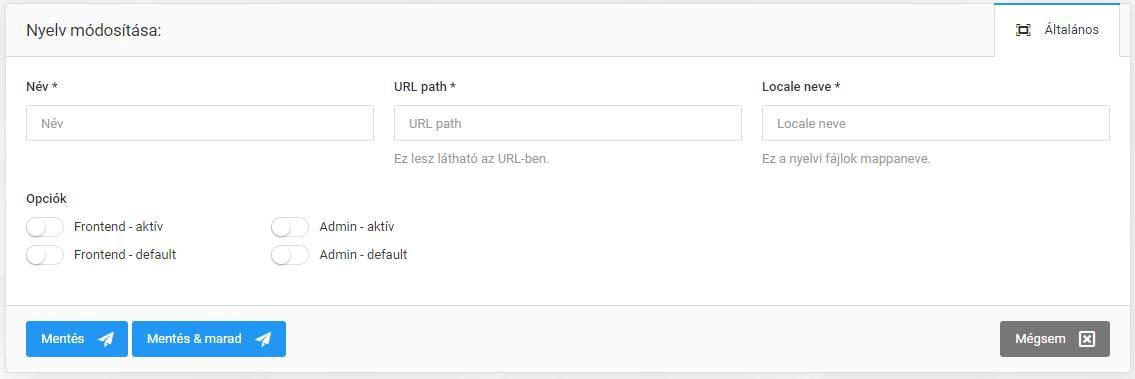Click the Frontend - default label text
The height and width of the screenshot is (379, 1135).
(x=125, y=255)
